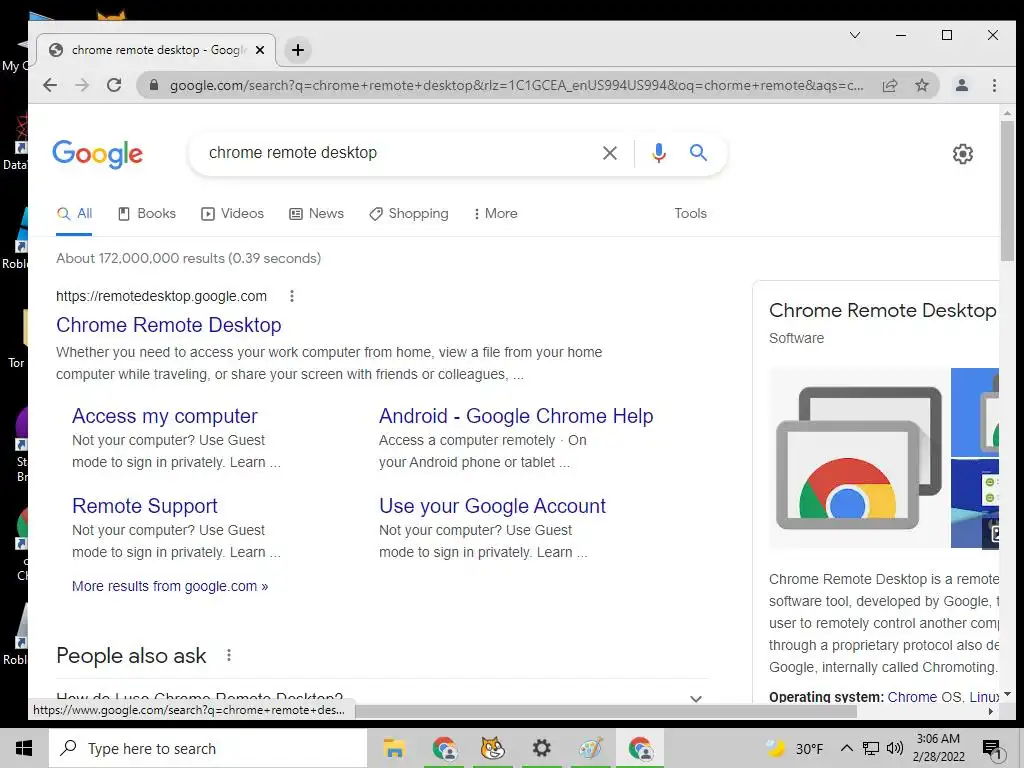Image resolution: width=1024 pixels, height=768 pixels.
Task: Click the browser forward arrow
Action: click(x=82, y=85)
